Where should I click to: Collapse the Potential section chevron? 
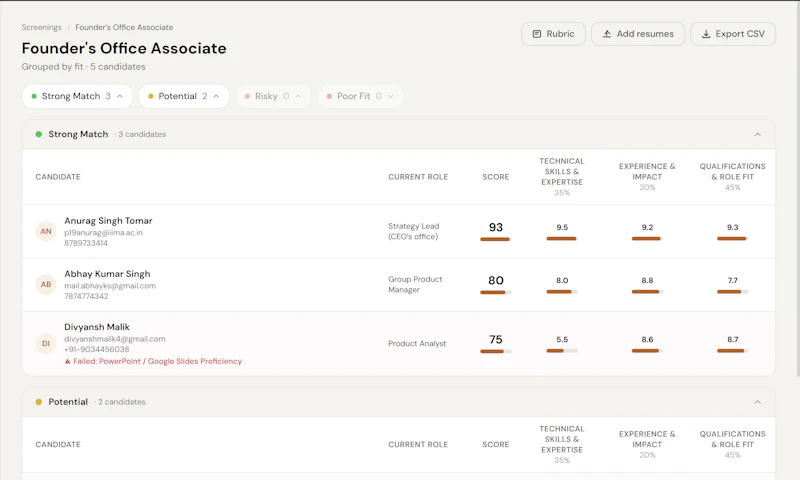coord(758,402)
